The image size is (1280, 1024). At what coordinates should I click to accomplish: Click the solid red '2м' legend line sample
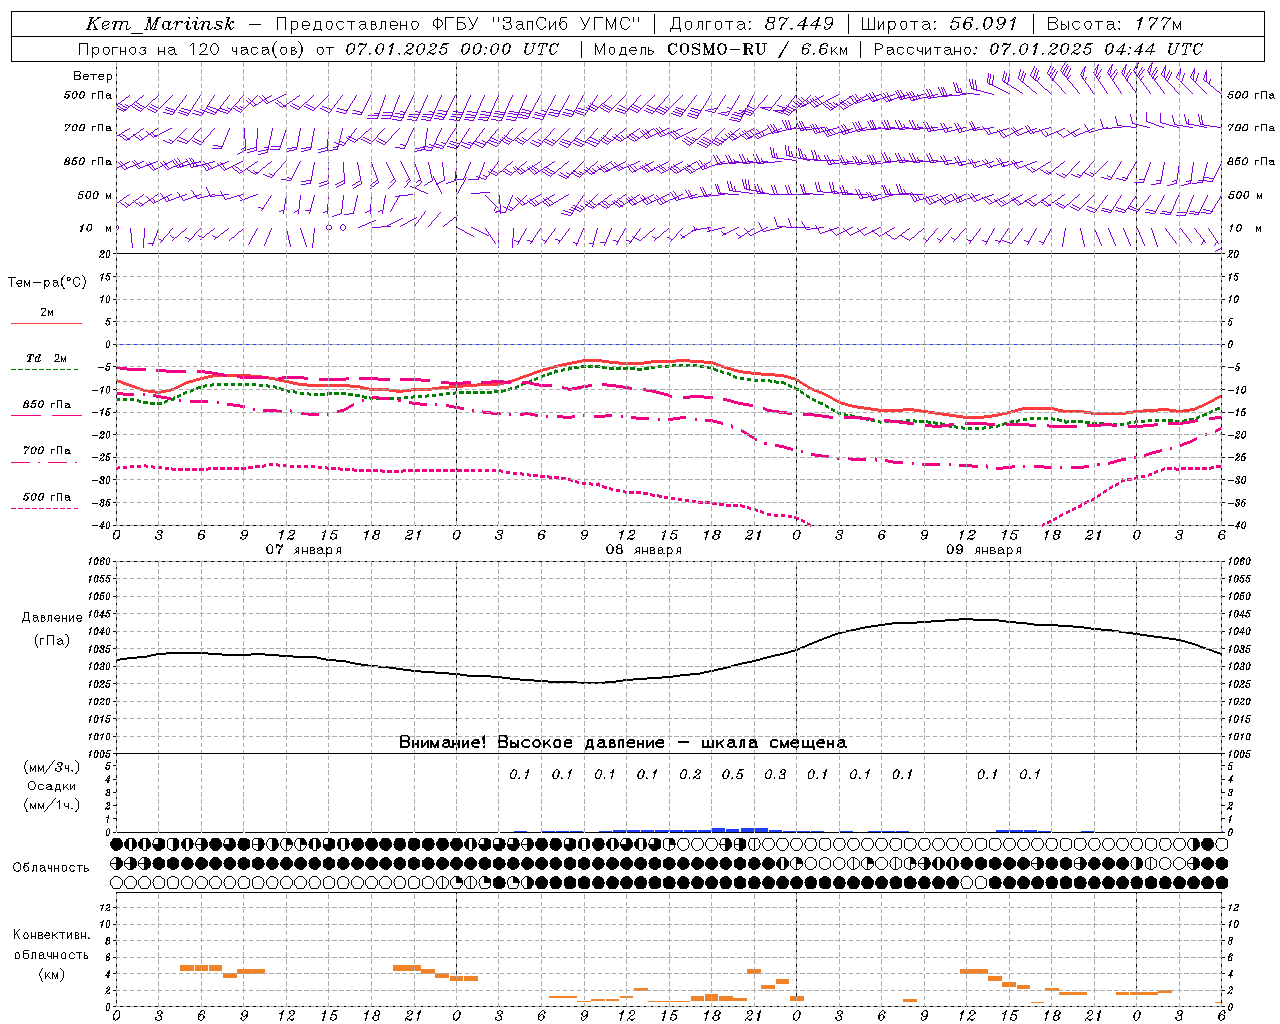46,323
